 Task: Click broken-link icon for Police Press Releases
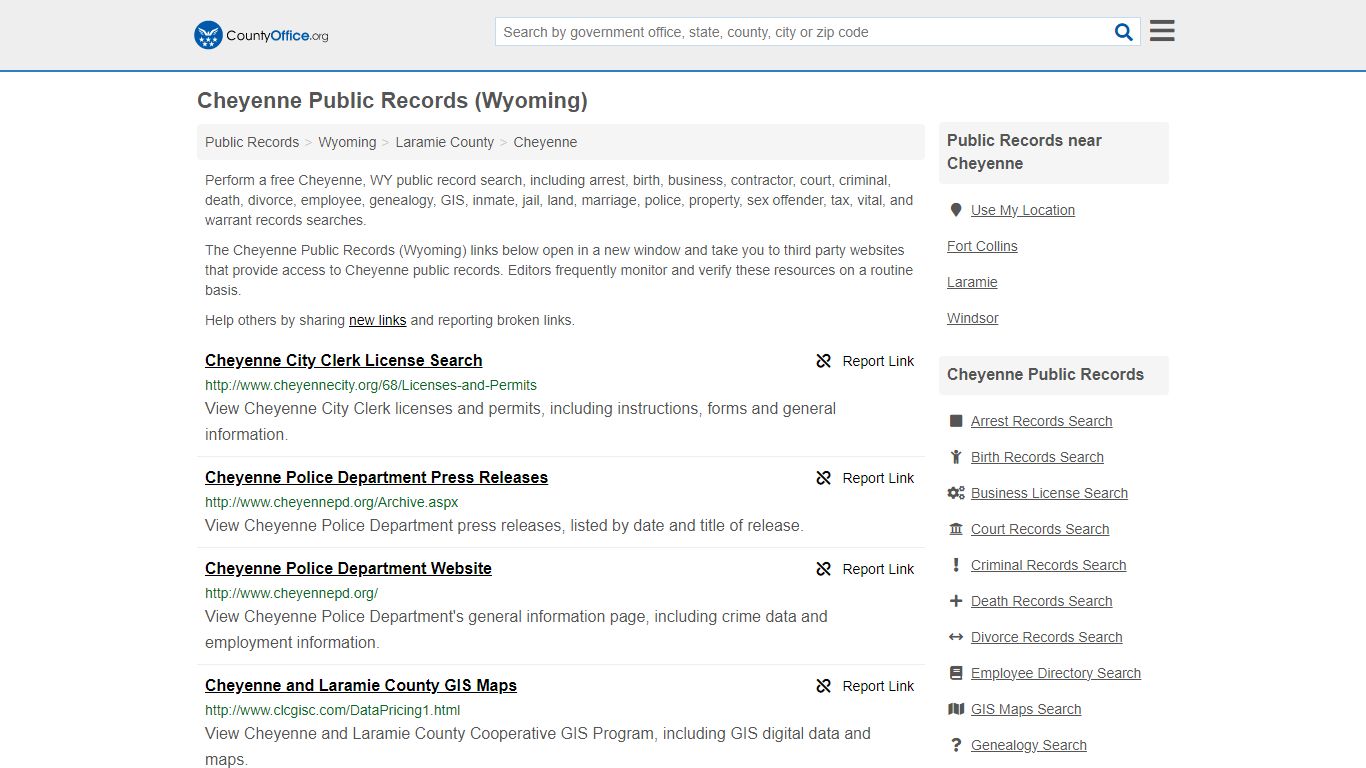click(824, 478)
